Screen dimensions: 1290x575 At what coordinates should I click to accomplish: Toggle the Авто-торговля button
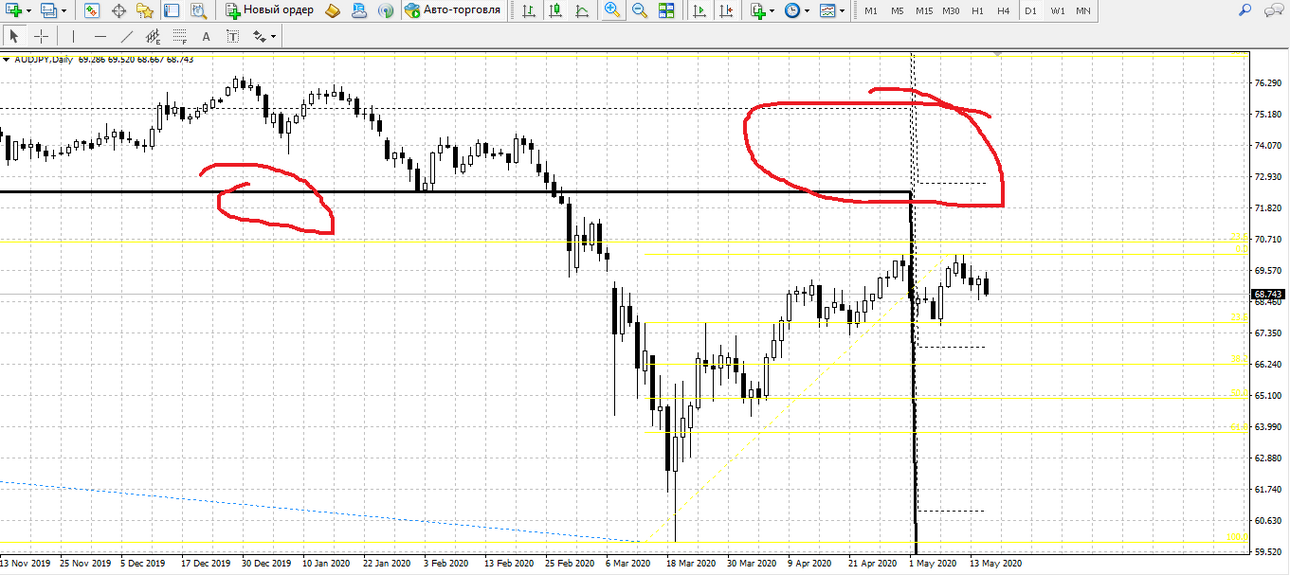pos(452,10)
